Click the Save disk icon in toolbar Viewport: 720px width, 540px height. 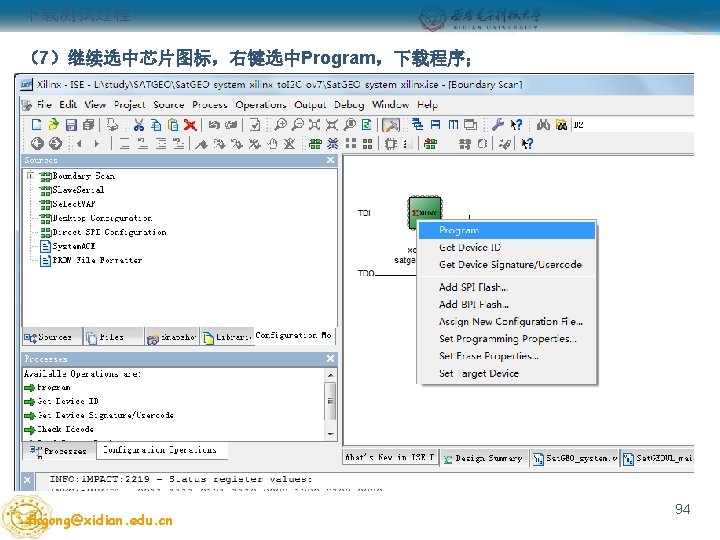(71, 124)
